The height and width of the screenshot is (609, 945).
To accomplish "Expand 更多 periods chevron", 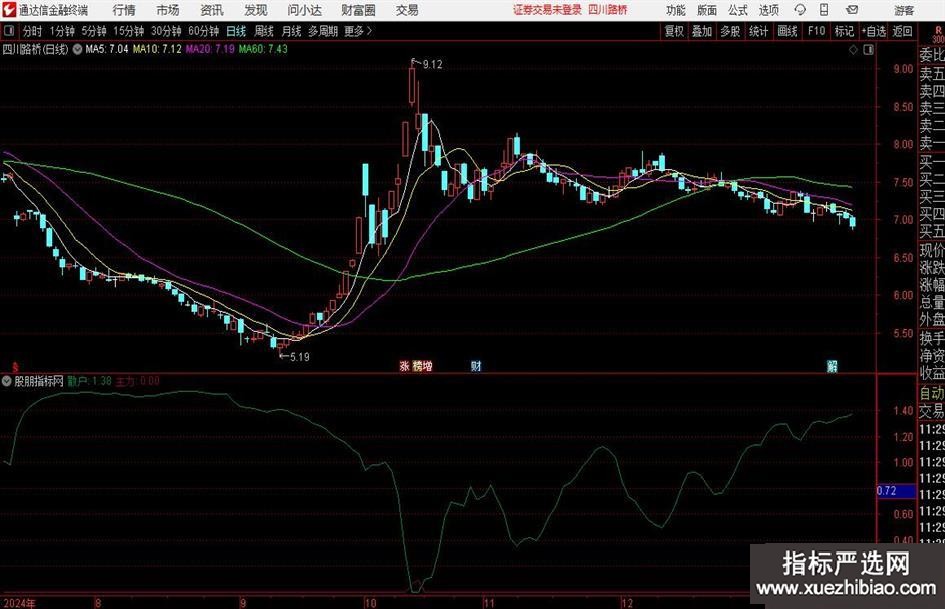I will tap(369, 31).
